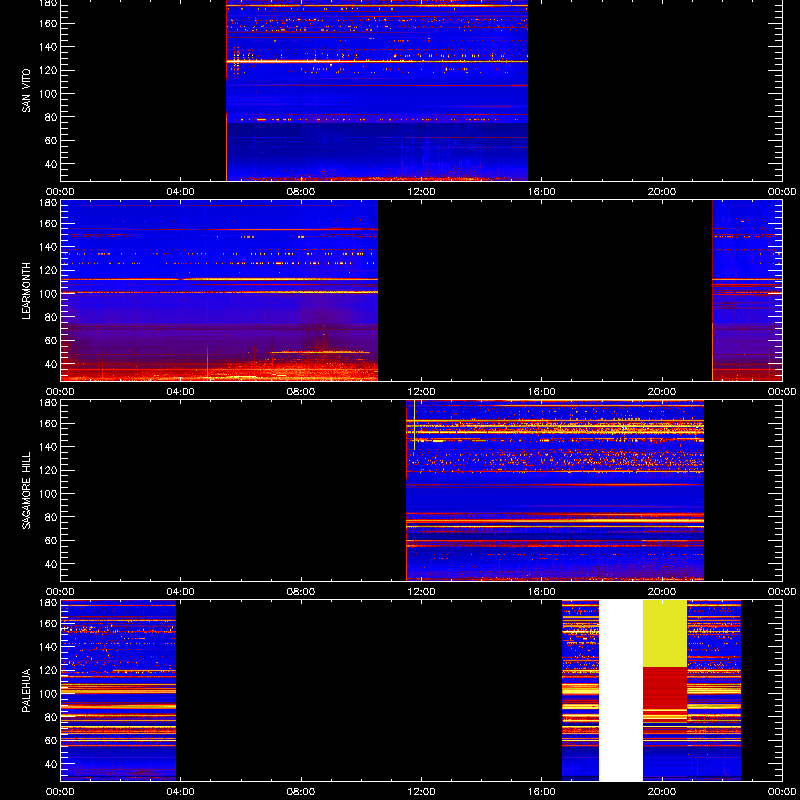Click 08:00 time label under Learmonth panel
800x800 pixels.
pos(301,392)
